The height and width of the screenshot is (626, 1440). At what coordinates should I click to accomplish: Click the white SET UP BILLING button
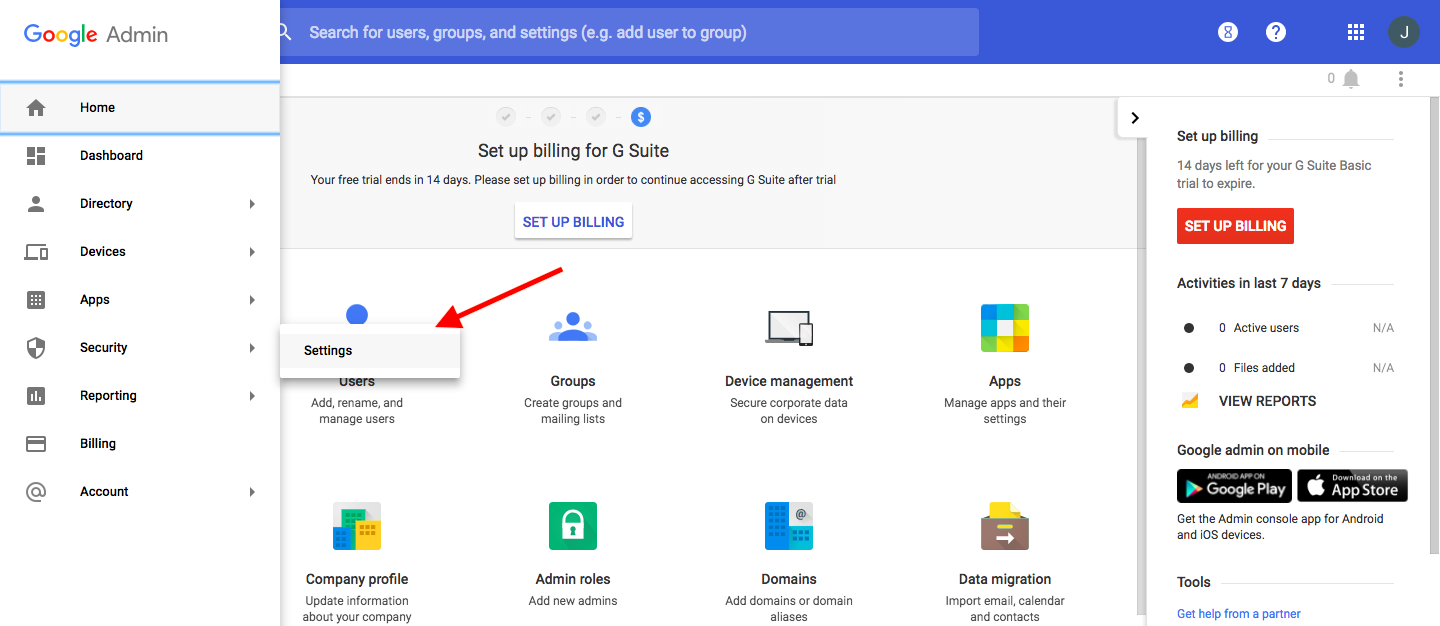click(573, 222)
